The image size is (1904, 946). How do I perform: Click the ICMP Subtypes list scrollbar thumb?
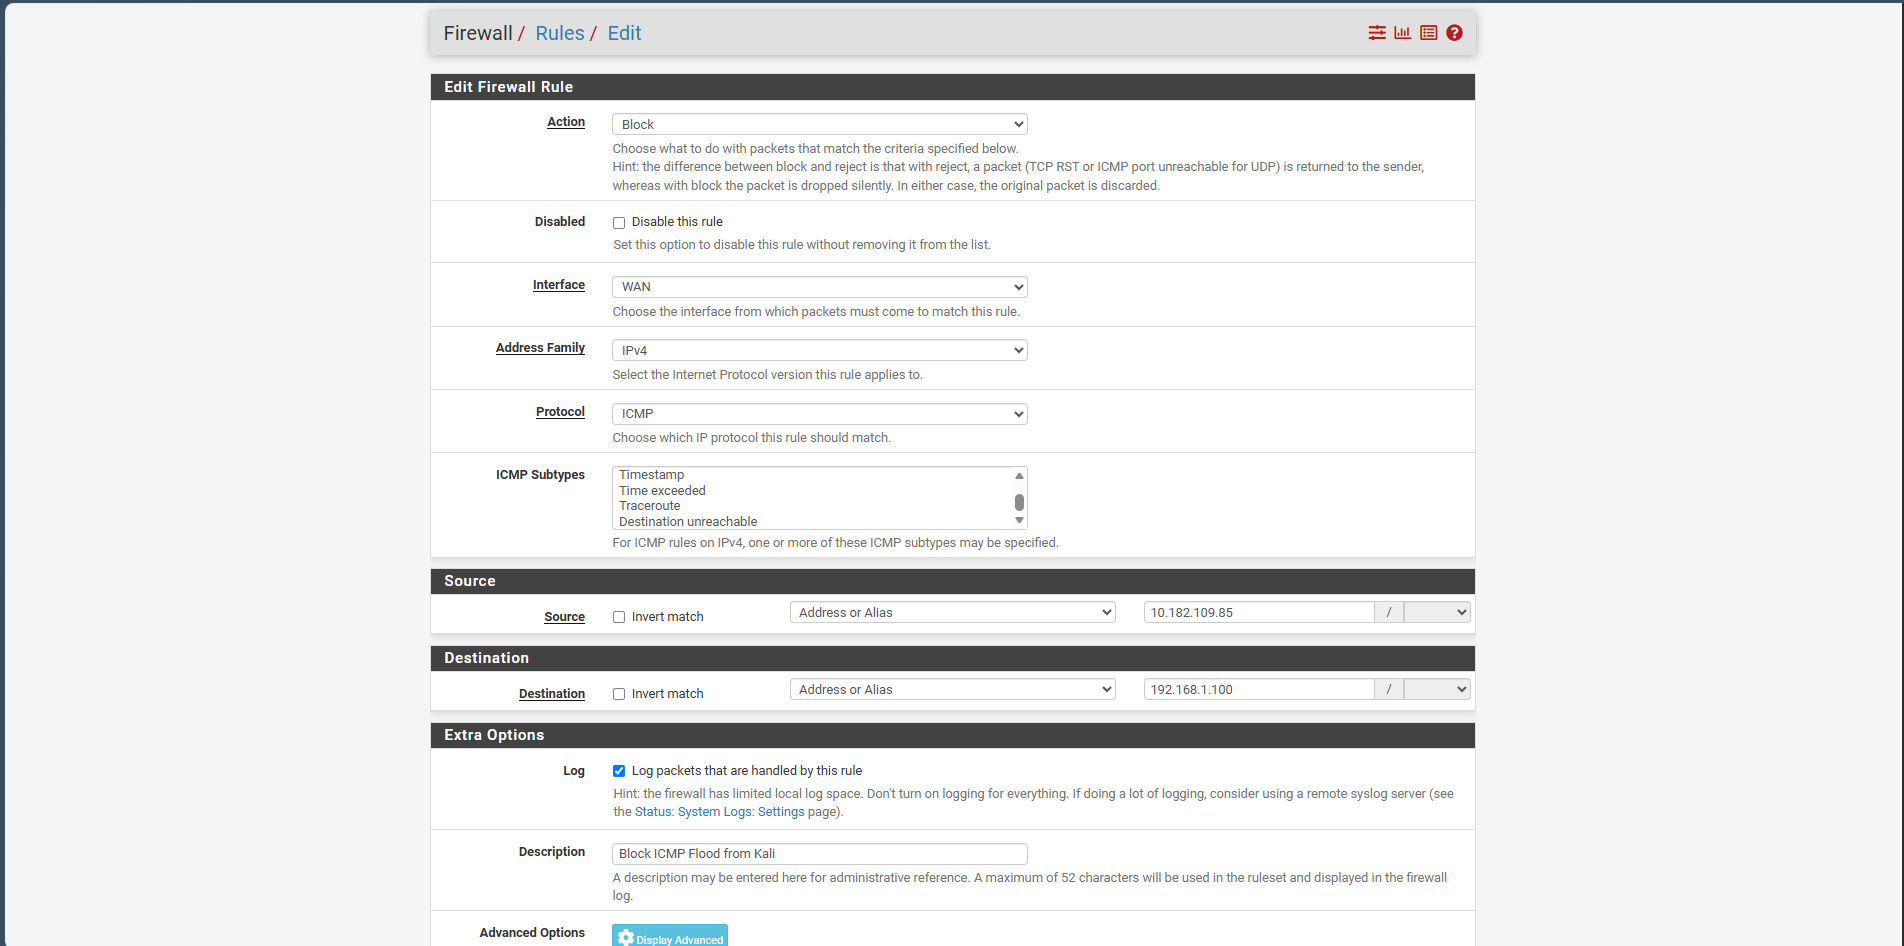pos(1019,502)
